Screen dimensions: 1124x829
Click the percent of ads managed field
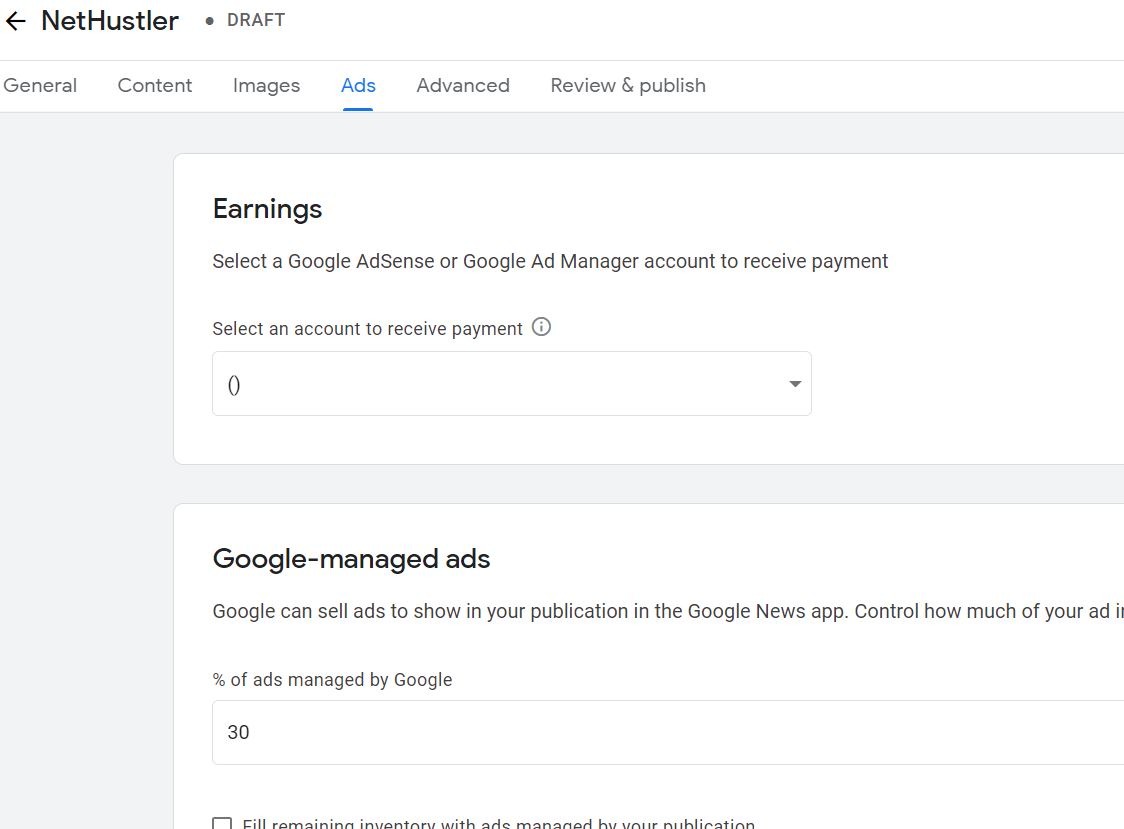[x=668, y=732]
